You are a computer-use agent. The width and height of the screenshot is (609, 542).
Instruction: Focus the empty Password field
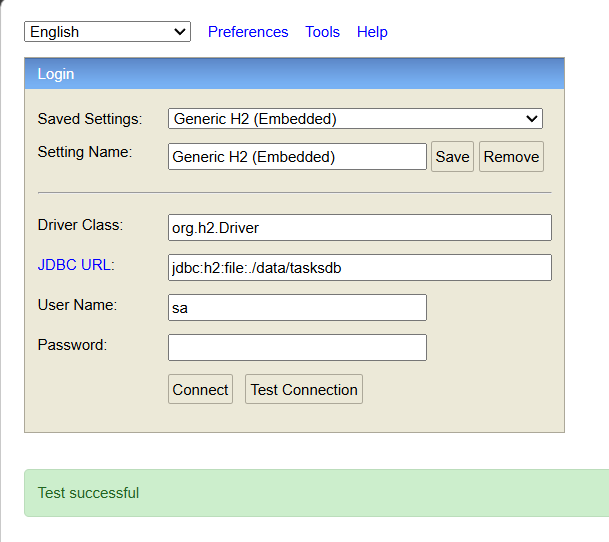coord(297,347)
